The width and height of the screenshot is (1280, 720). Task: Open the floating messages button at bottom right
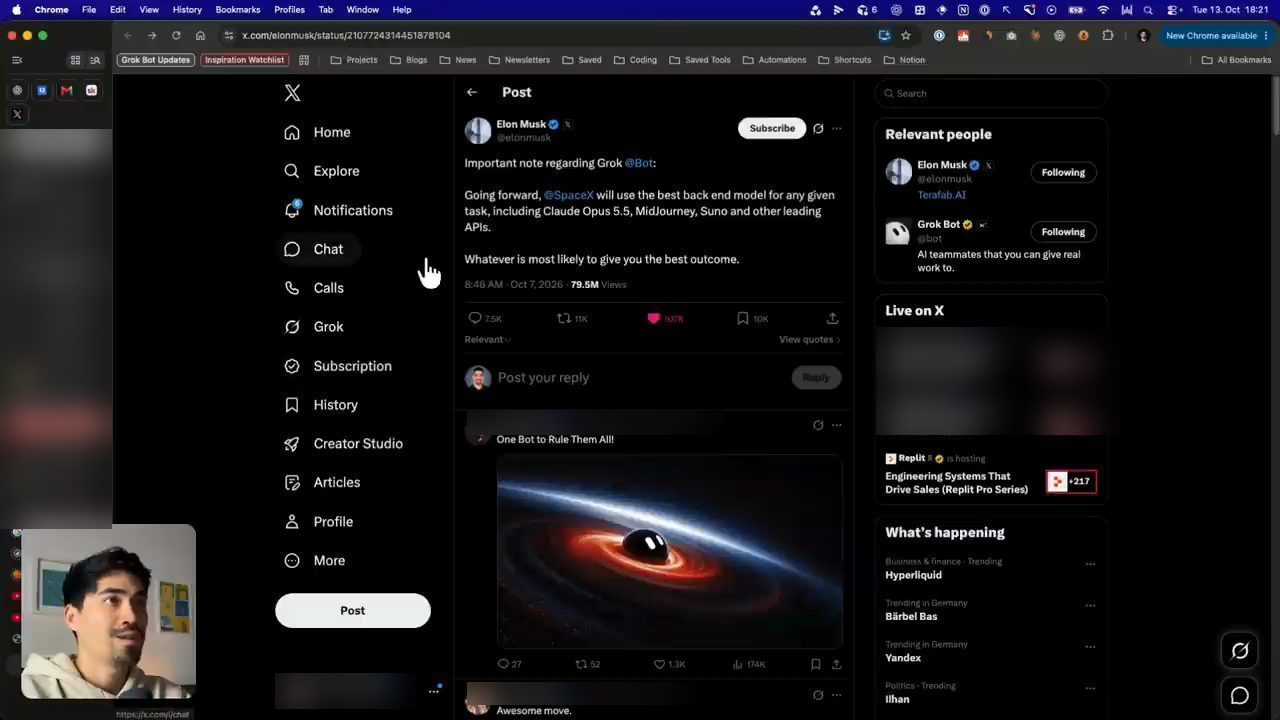(1240, 696)
